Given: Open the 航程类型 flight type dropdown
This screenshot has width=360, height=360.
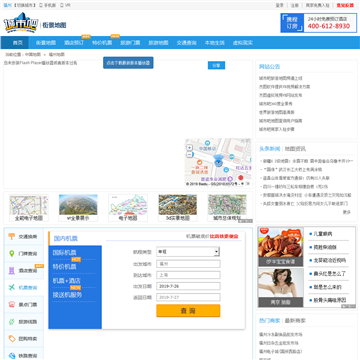Looking at the screenshot, I should tap(188, 252).
